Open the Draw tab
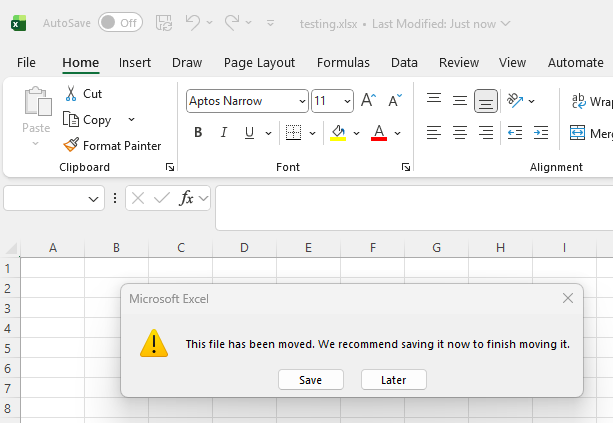 187,63
